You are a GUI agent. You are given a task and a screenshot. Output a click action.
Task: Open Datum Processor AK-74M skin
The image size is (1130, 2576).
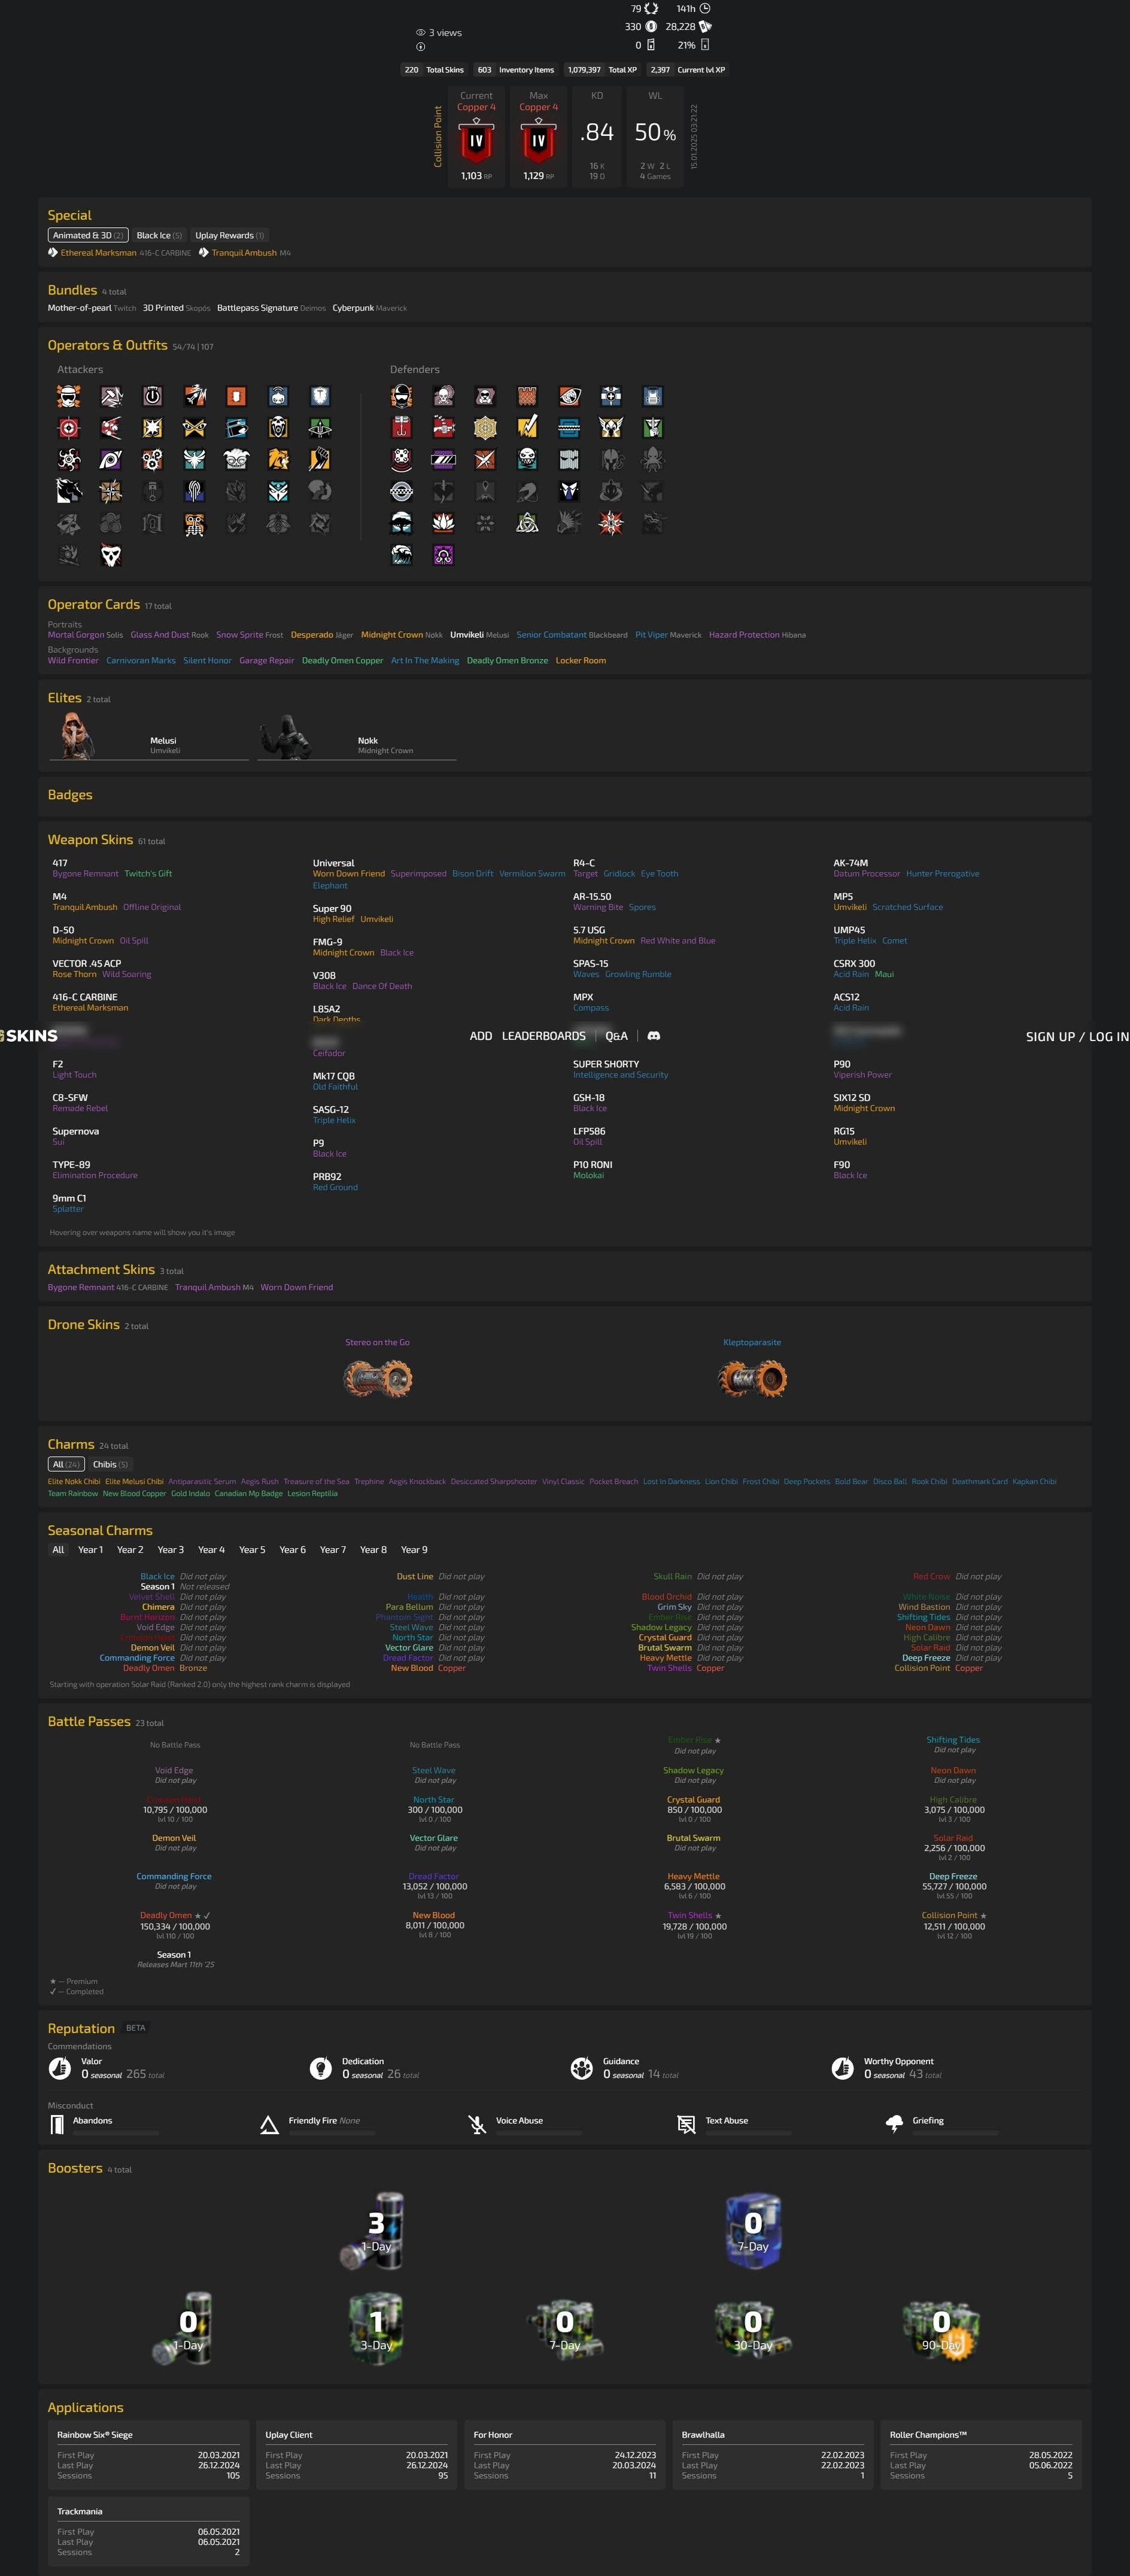866,874
